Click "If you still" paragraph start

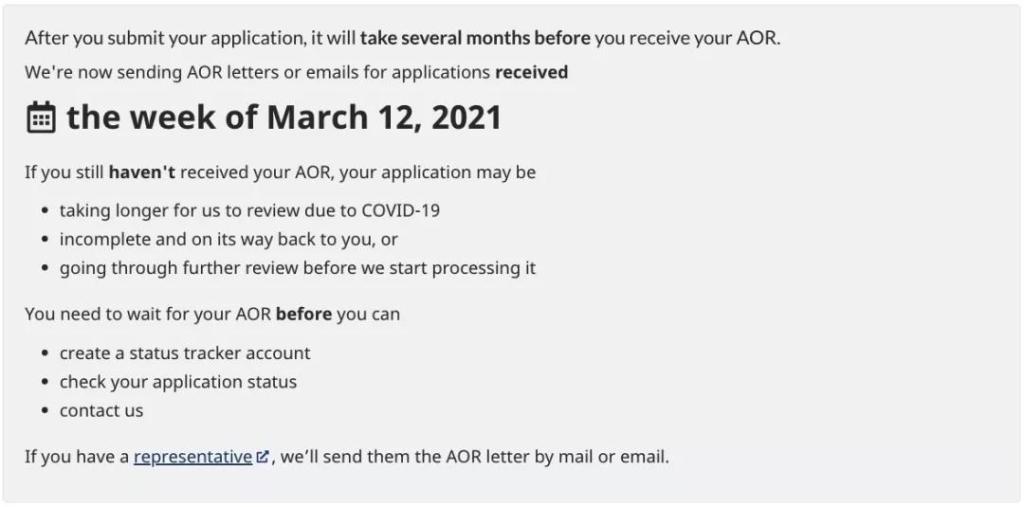coord(64,172)
